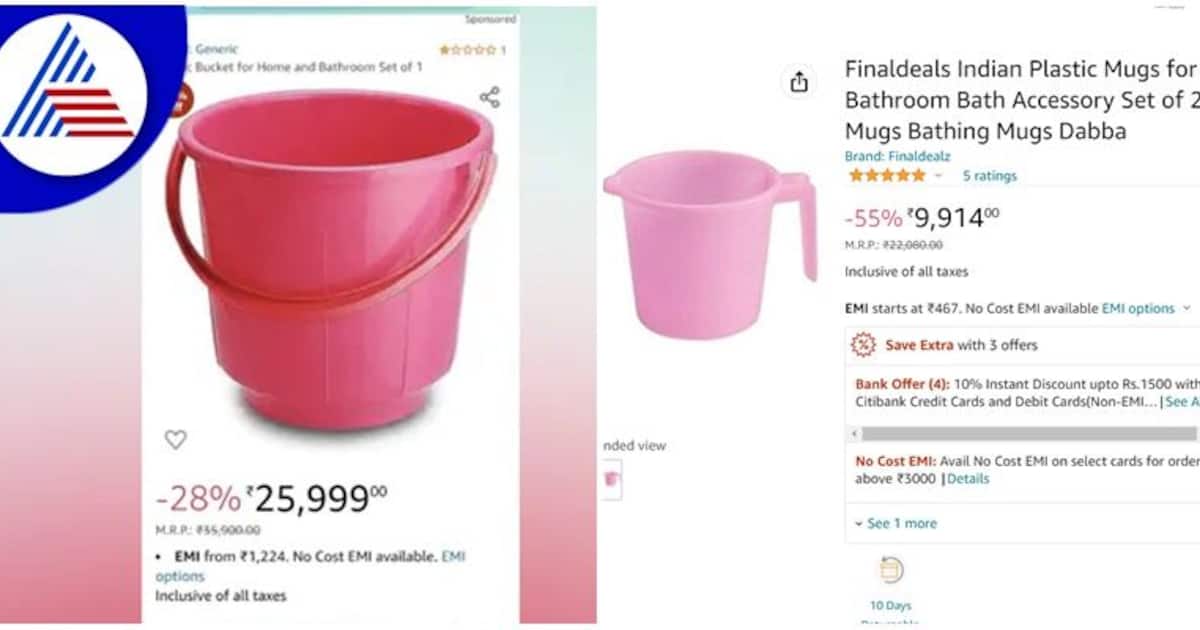Tap the heart wishlist icon below the bucket

(x=176, y=439)
